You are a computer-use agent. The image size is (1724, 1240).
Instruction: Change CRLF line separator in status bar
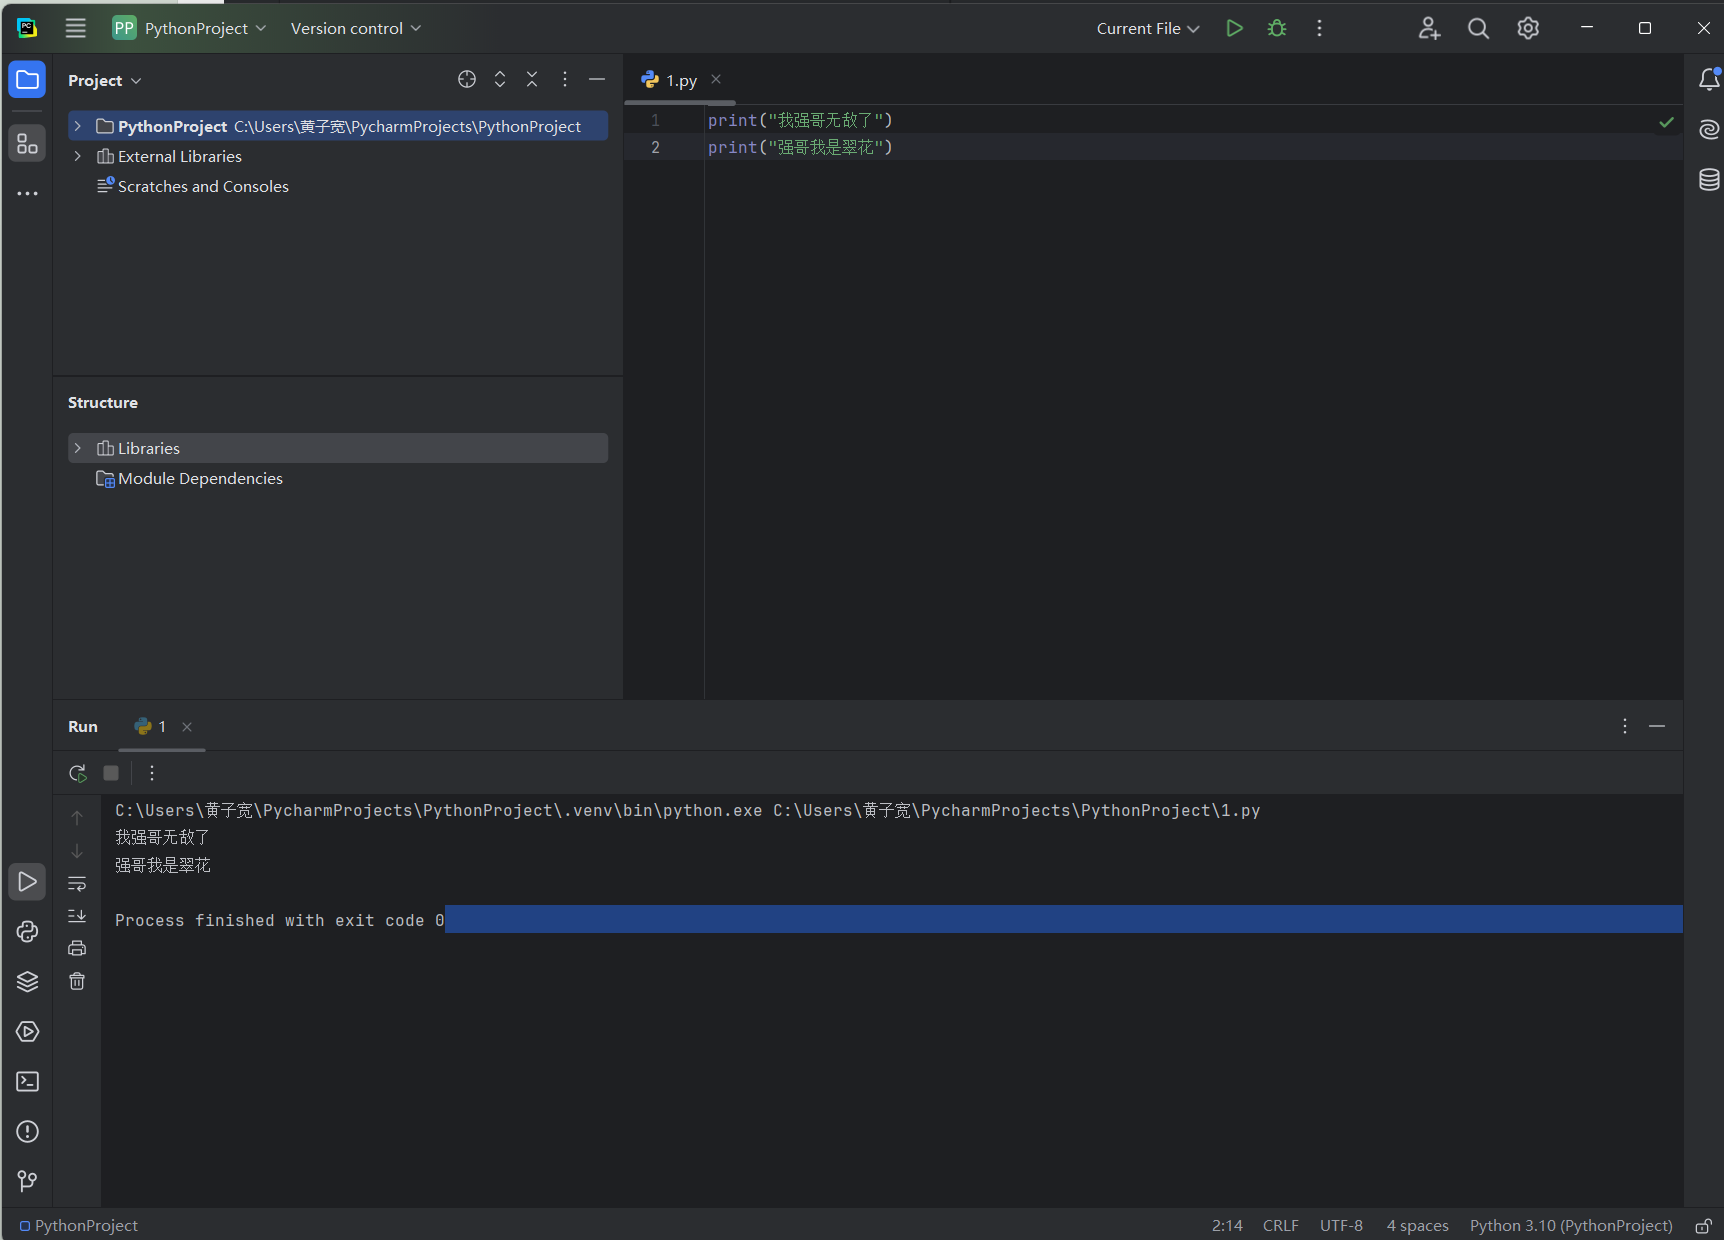click(x=1280, y=1225)
